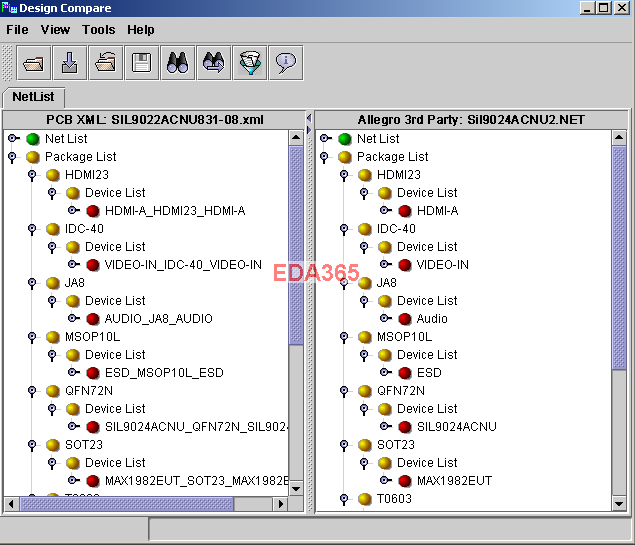This screenshot has width=635, height=545.
Task: Select SOT23 package in right panel
Action: tap(396, 445)
